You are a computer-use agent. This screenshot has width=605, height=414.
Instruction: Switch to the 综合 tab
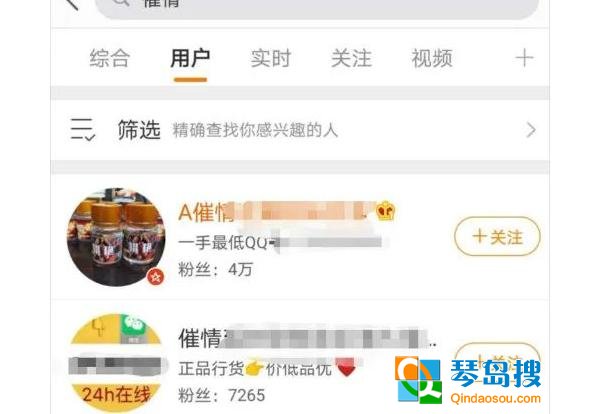click(x=110, y=59)
